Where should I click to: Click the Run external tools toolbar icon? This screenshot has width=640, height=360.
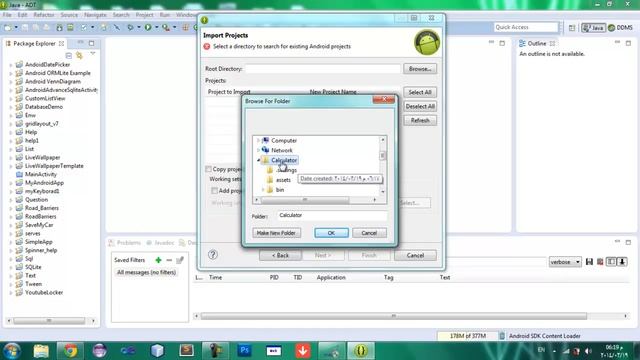pos(165,27)
